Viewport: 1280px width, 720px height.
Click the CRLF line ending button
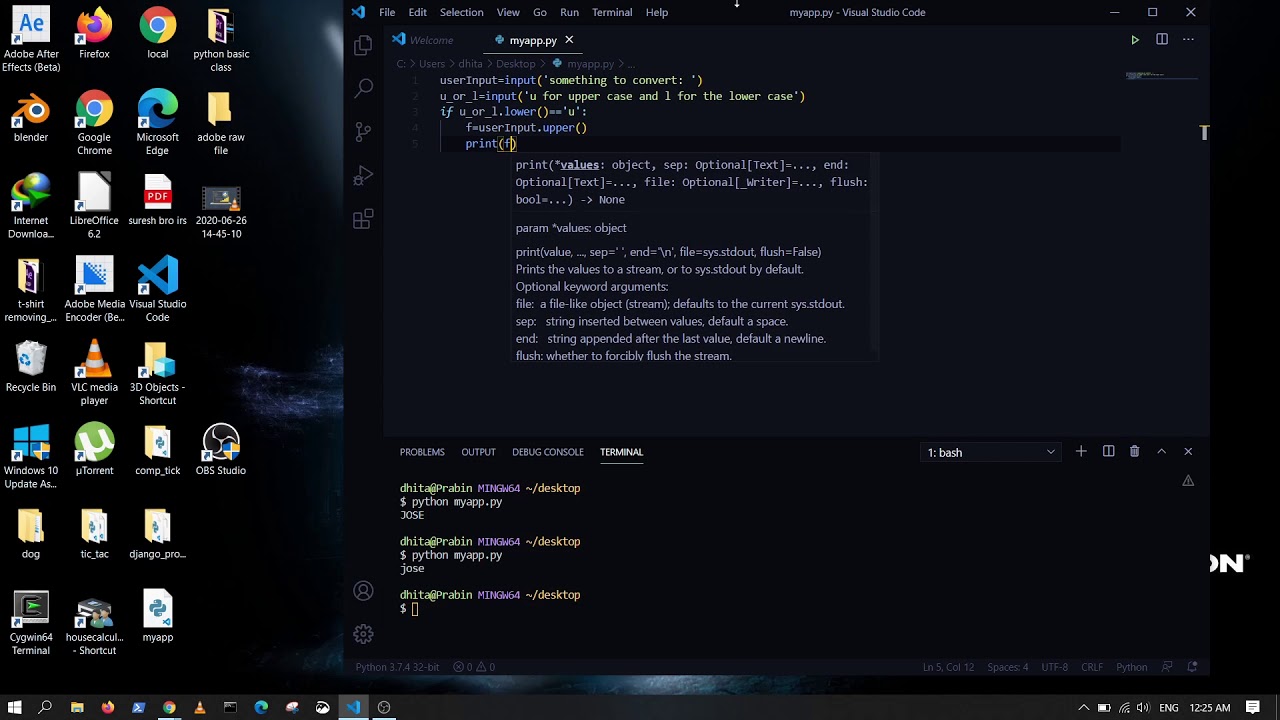[1092, 667]
